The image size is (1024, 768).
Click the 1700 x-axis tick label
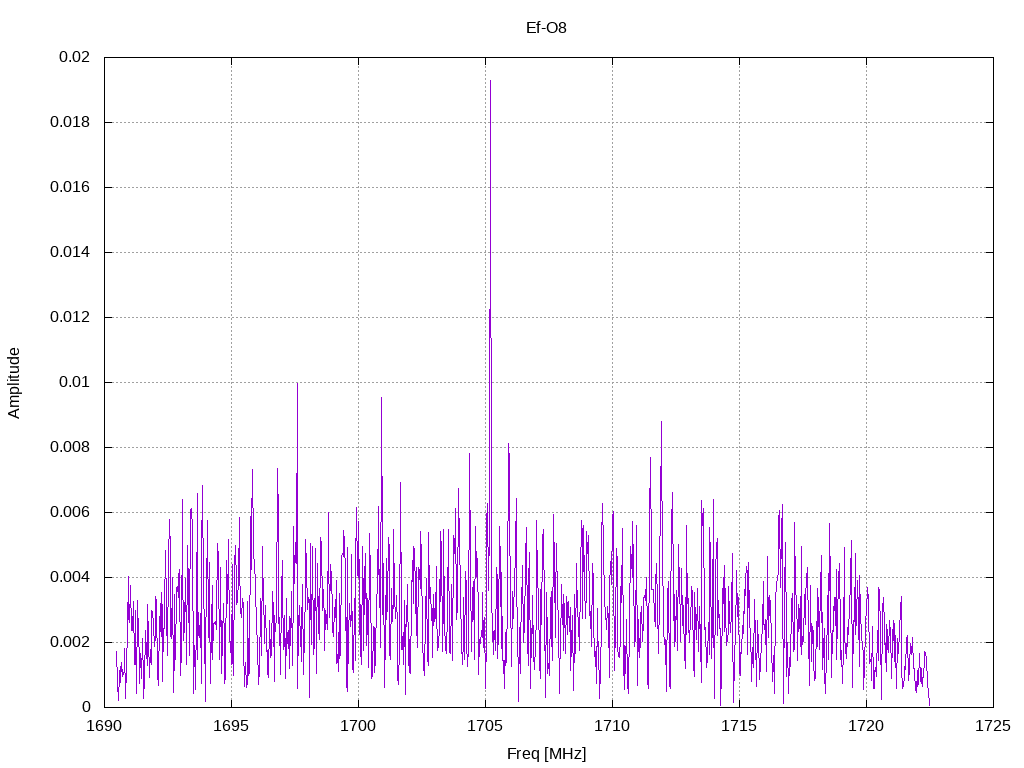(x=359, y=726)
